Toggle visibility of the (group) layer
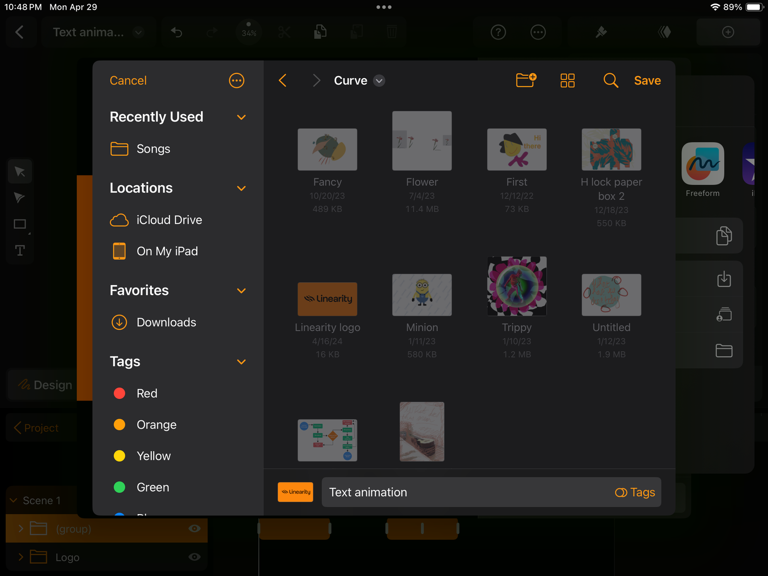Screen dimensions: 768x576 pyautogui.click(x=194, y=528)
